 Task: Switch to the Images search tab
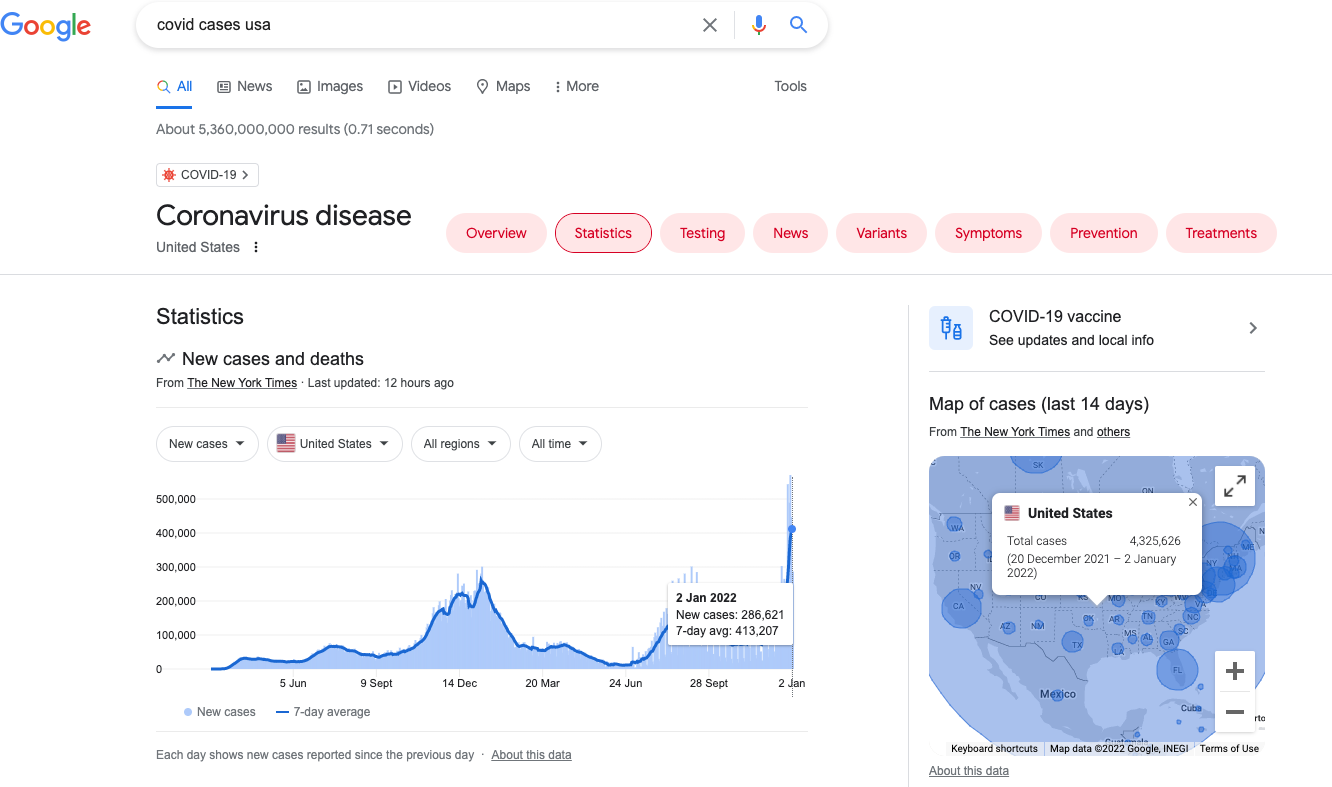330,87
